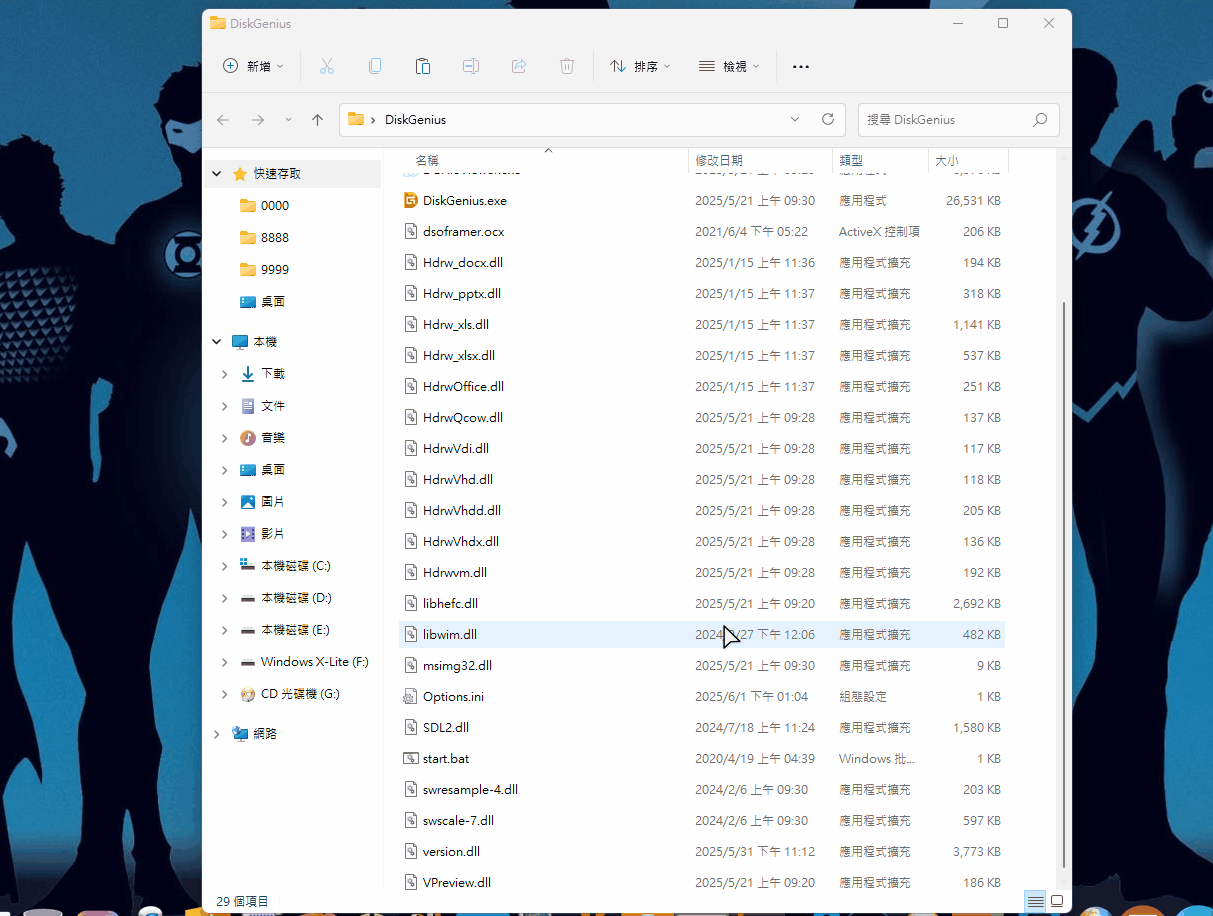Select 本機磁碟 (E:) in the sidebar
This screenshot has width=1213, height=916.
click(x=295, y=630)
